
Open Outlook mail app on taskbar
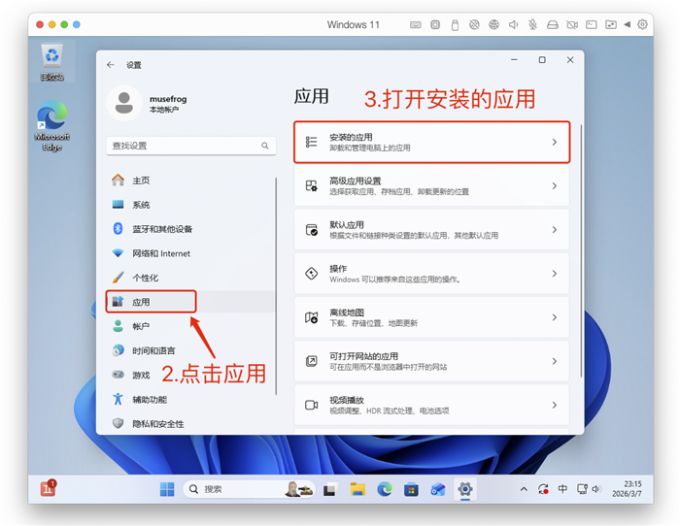point(438,490)
